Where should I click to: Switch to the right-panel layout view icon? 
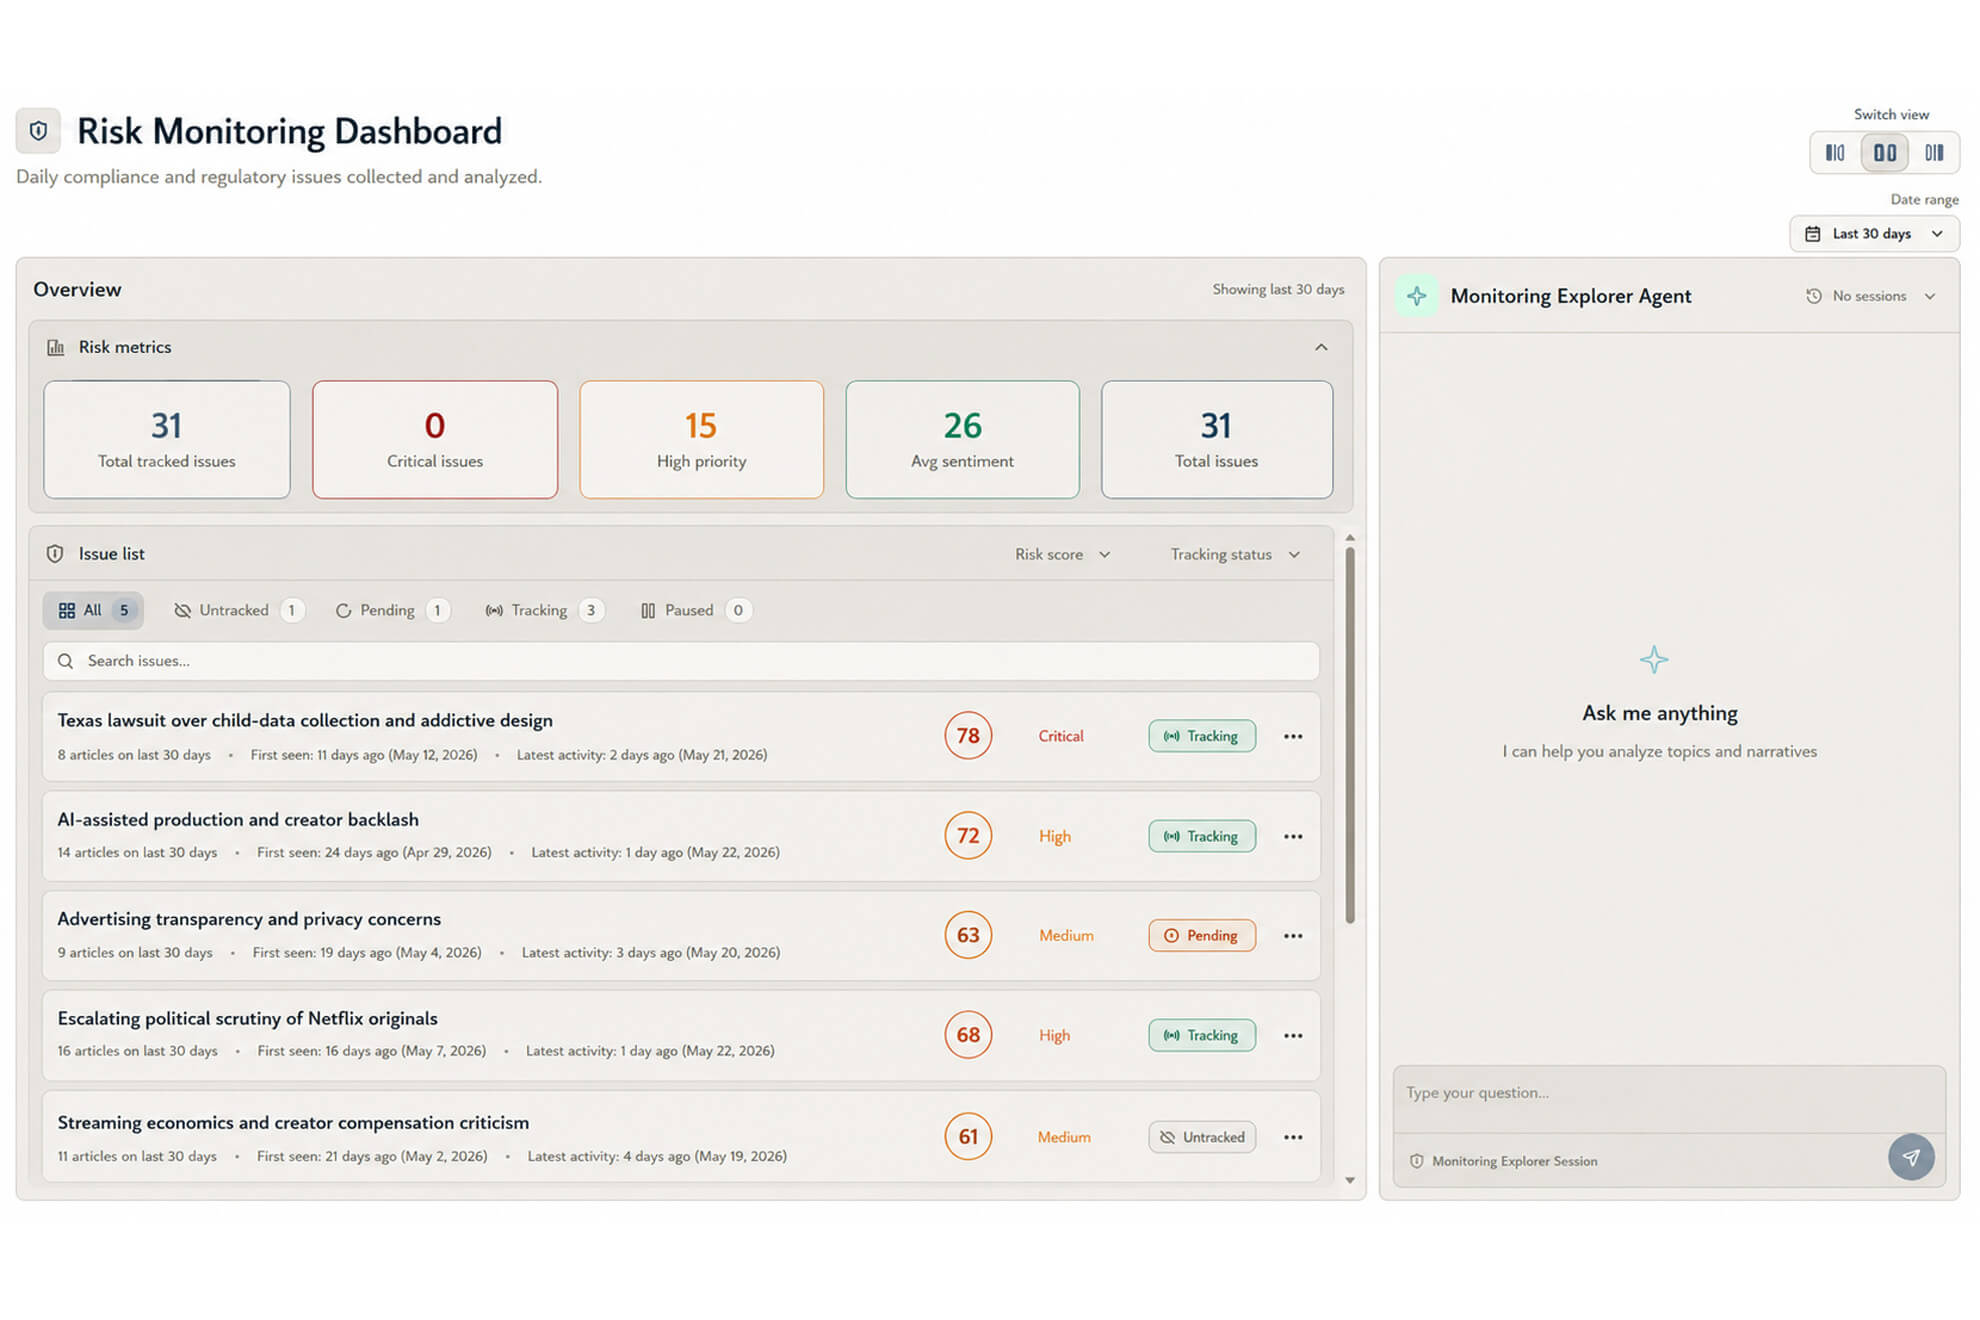[x=1934, y=153]
